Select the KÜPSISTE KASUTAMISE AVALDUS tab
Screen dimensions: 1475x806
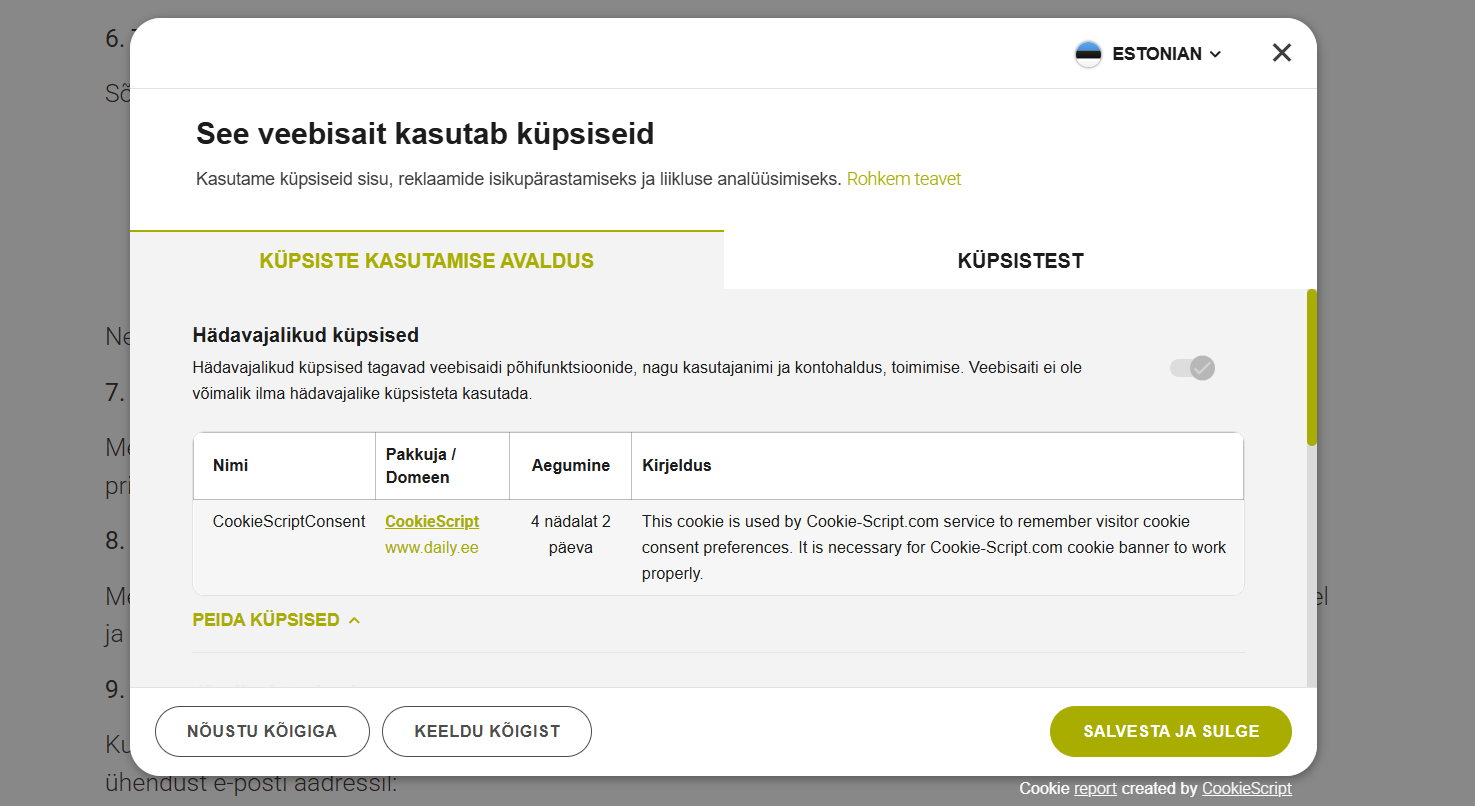pos(427,261)
